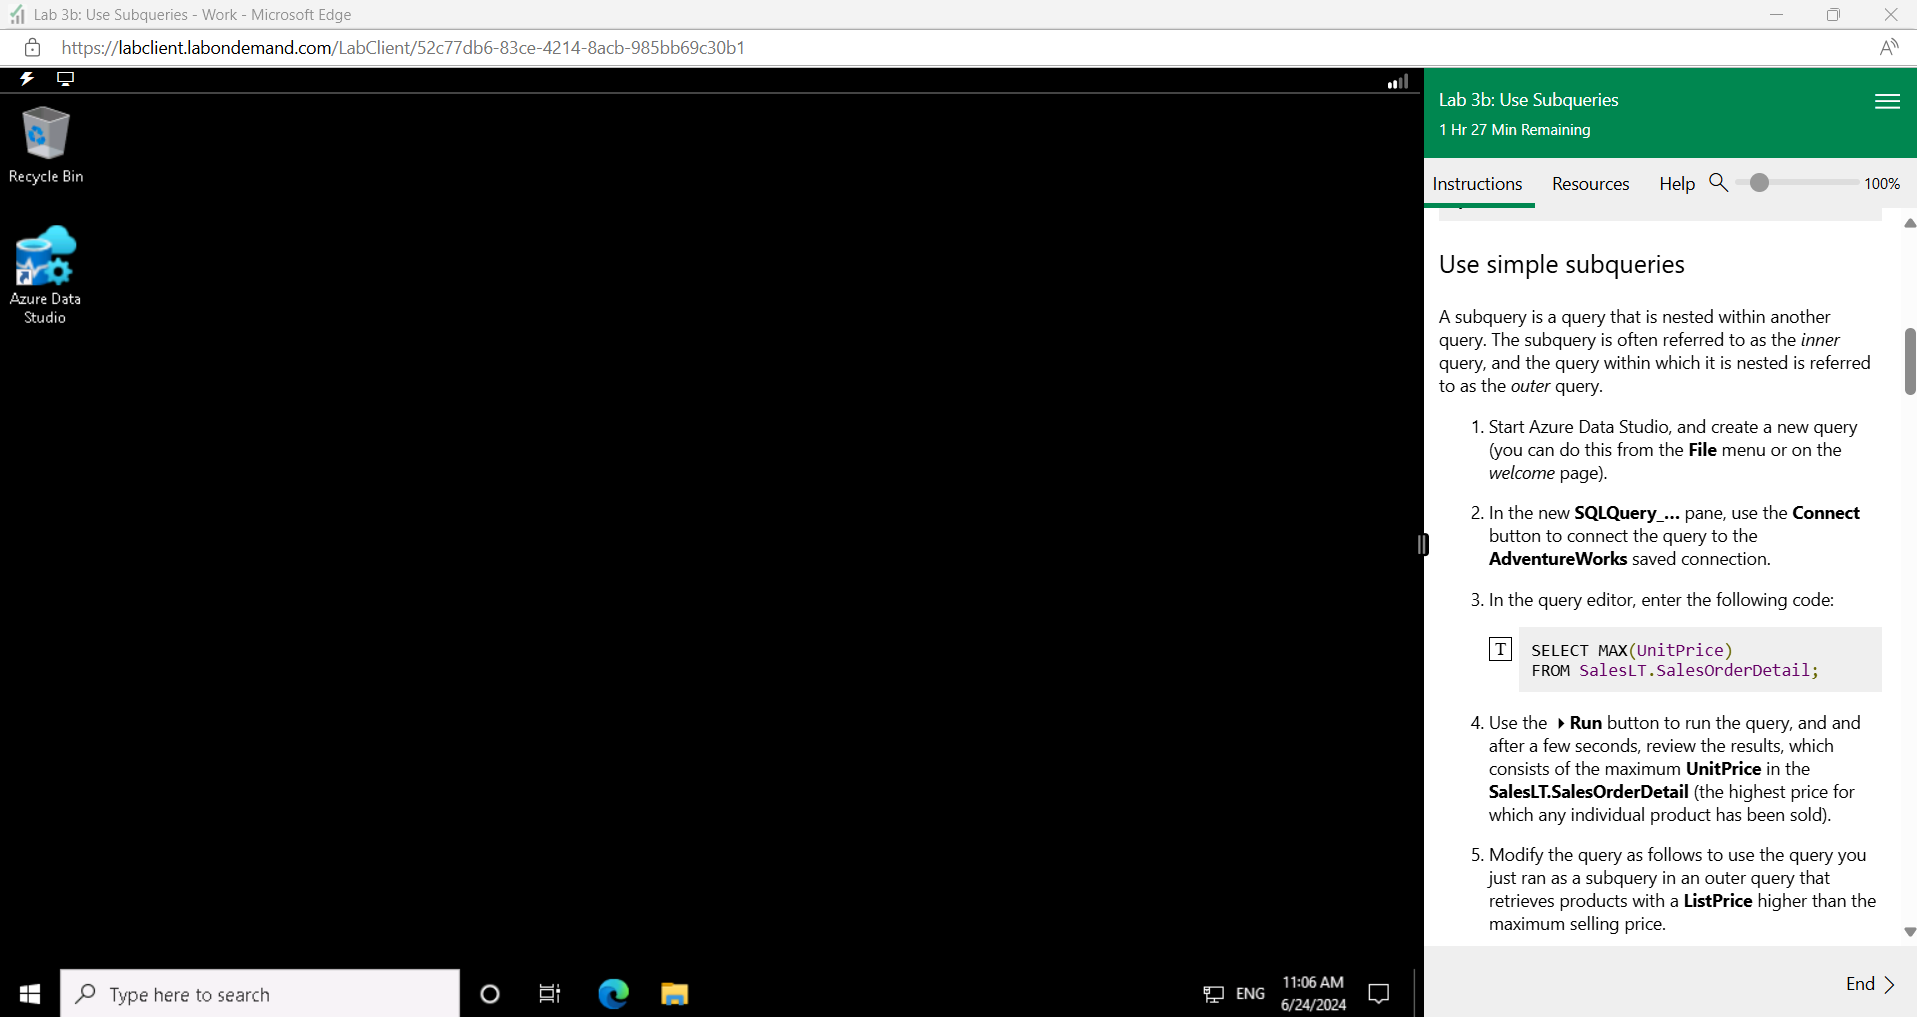Click the browser address bar URL

coord(403,47)
